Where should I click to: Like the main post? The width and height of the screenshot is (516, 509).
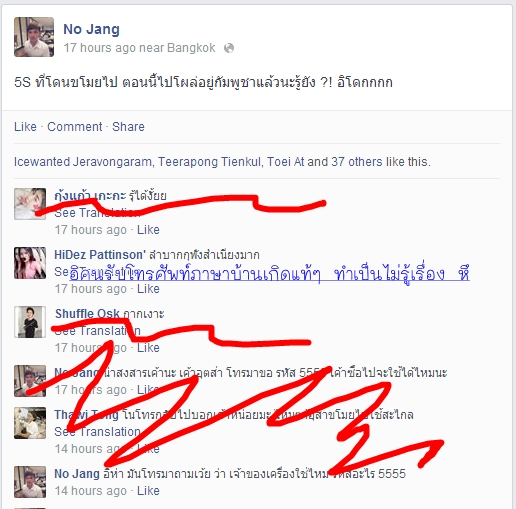click(x=25, y=127)
